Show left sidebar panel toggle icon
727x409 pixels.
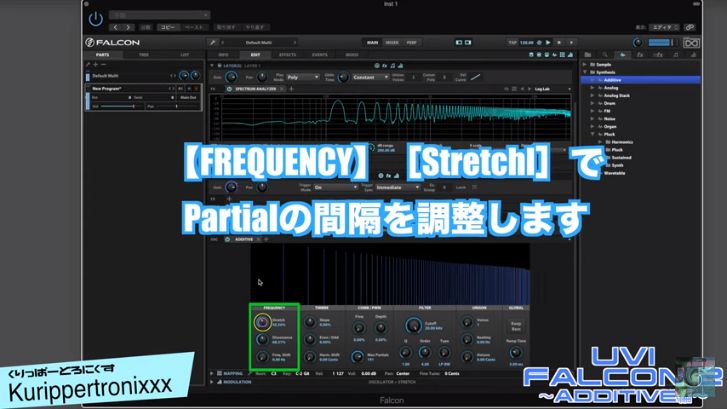459,43
